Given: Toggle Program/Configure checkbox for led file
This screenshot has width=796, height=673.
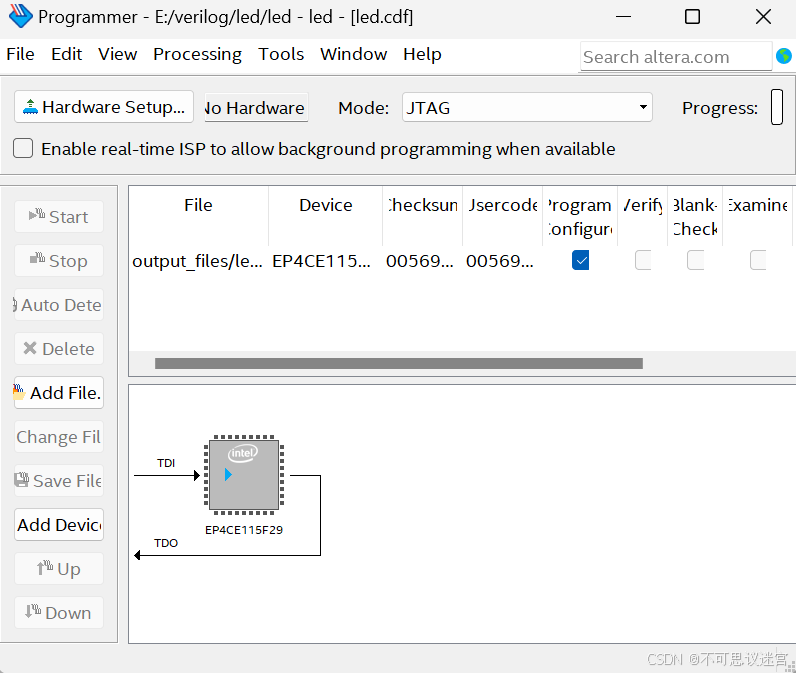Looking at the screenshot, I should coord(580,260).
